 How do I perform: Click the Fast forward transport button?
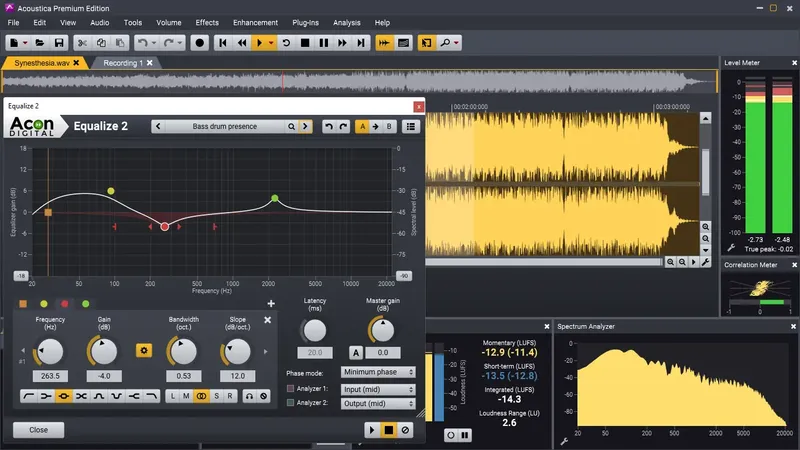pyautogui.click(x=342, y=43)
